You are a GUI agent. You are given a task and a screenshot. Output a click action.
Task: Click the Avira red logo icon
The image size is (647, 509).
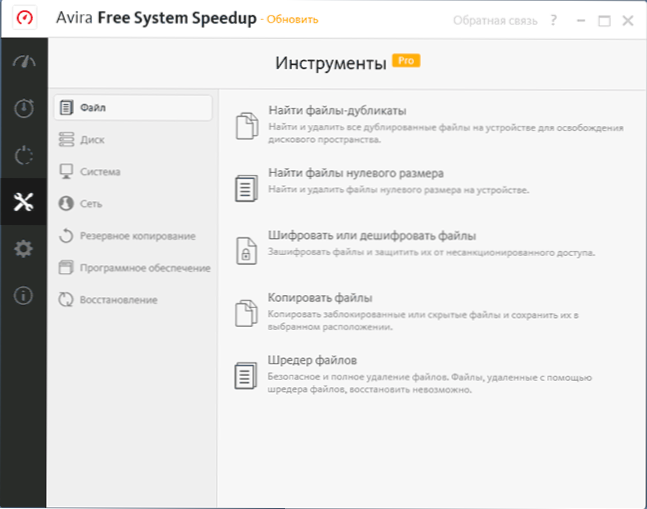click(25, 18)
